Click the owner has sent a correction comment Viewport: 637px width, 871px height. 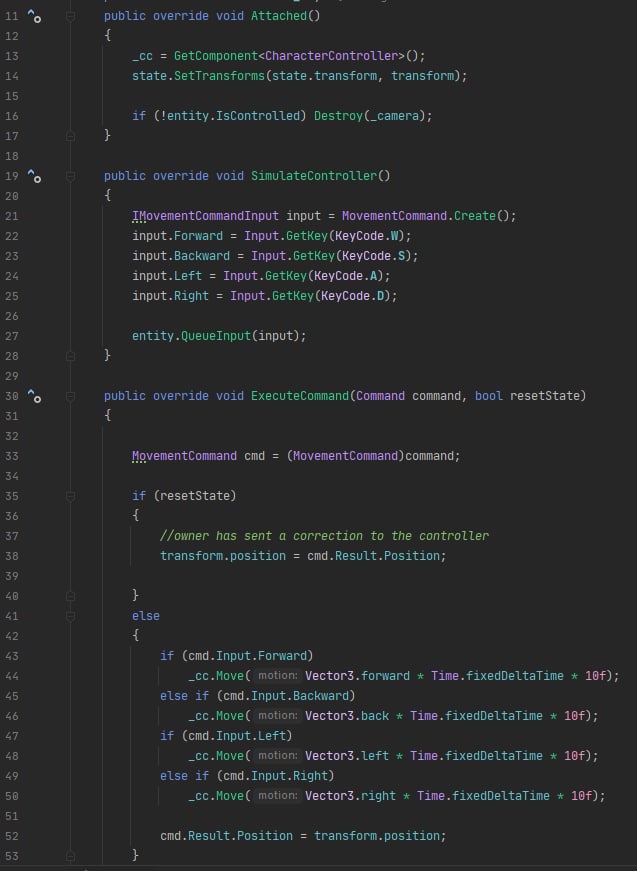[x=324, y=536]
